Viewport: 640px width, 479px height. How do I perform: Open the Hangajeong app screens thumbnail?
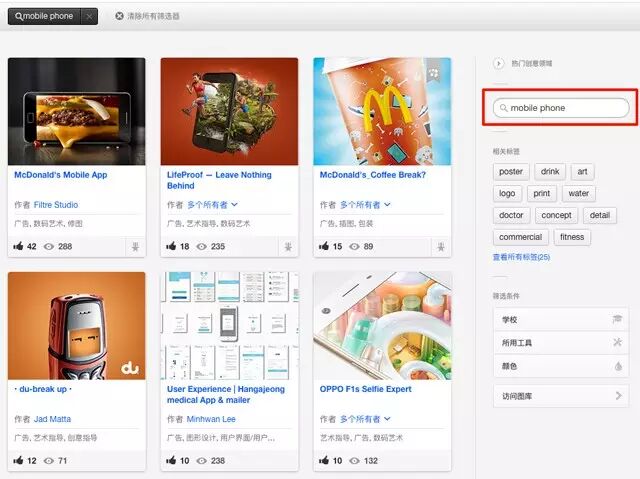click(229, 326)
